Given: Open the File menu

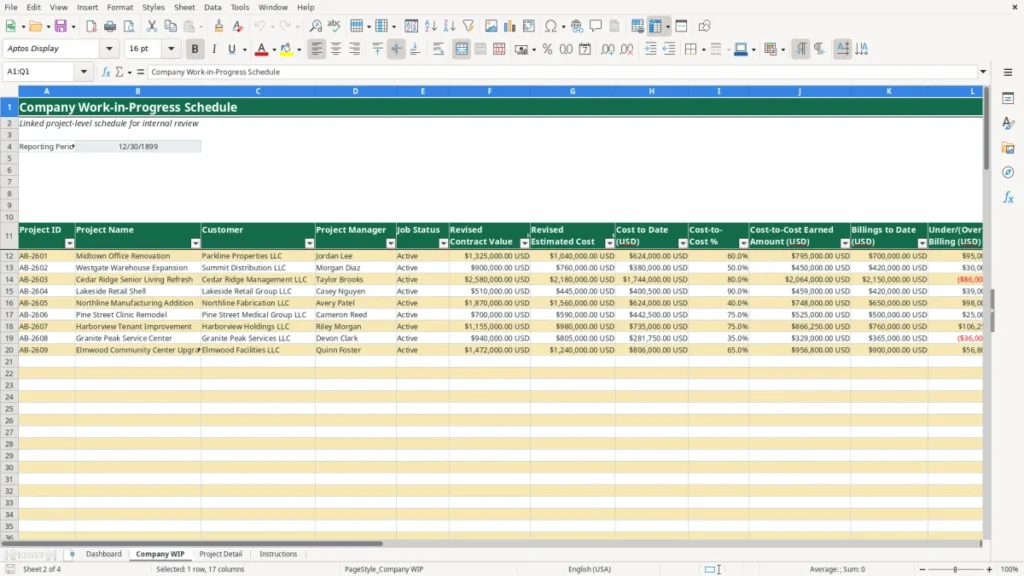Looking at the screenshot, I should tap(10, 7).
